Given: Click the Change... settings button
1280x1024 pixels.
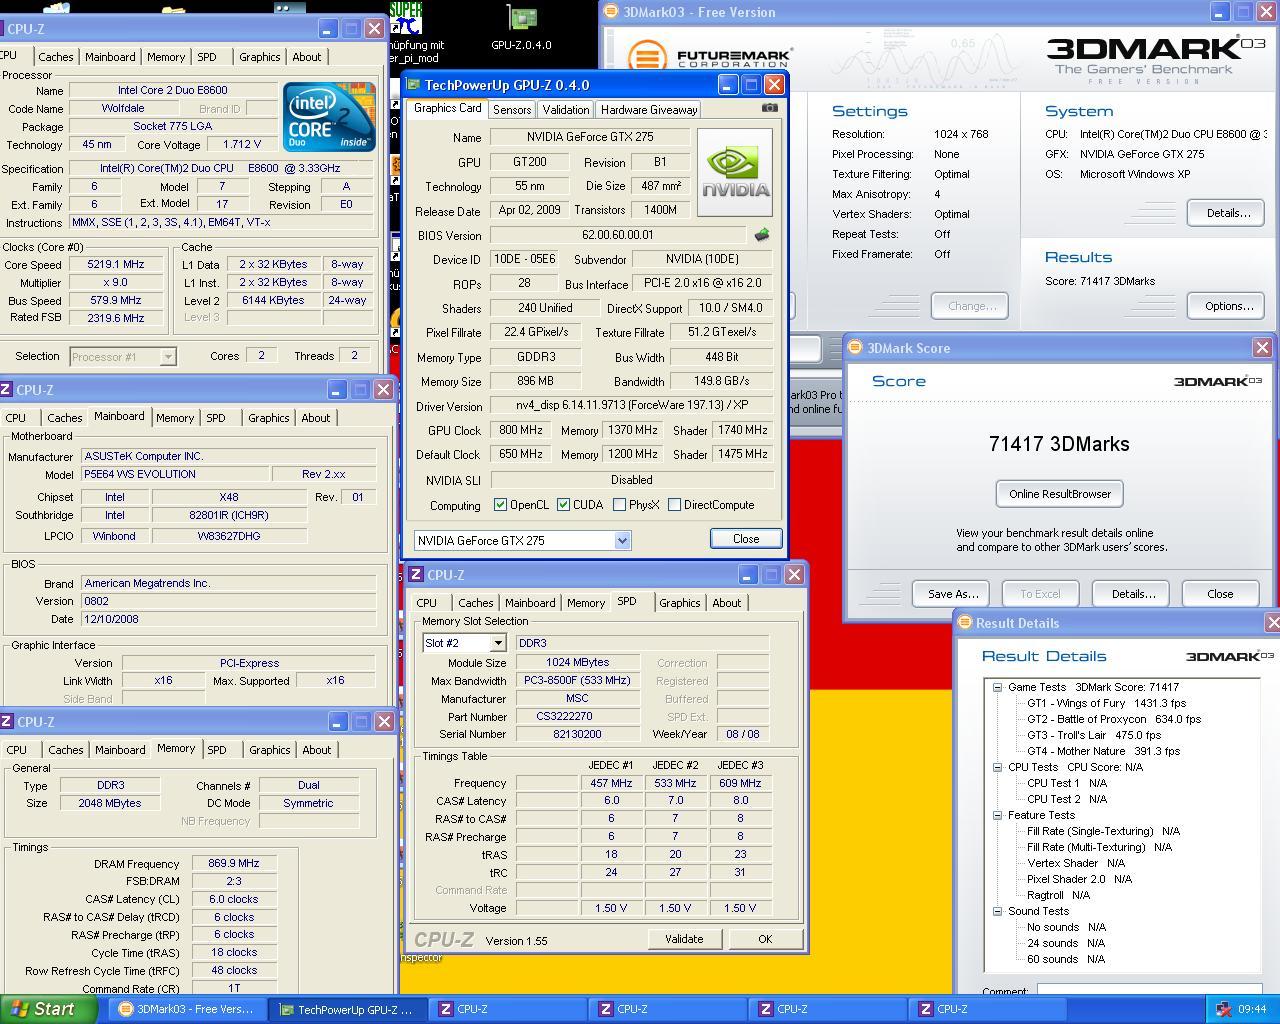Looking at the screenshot, I should point(970,306).
